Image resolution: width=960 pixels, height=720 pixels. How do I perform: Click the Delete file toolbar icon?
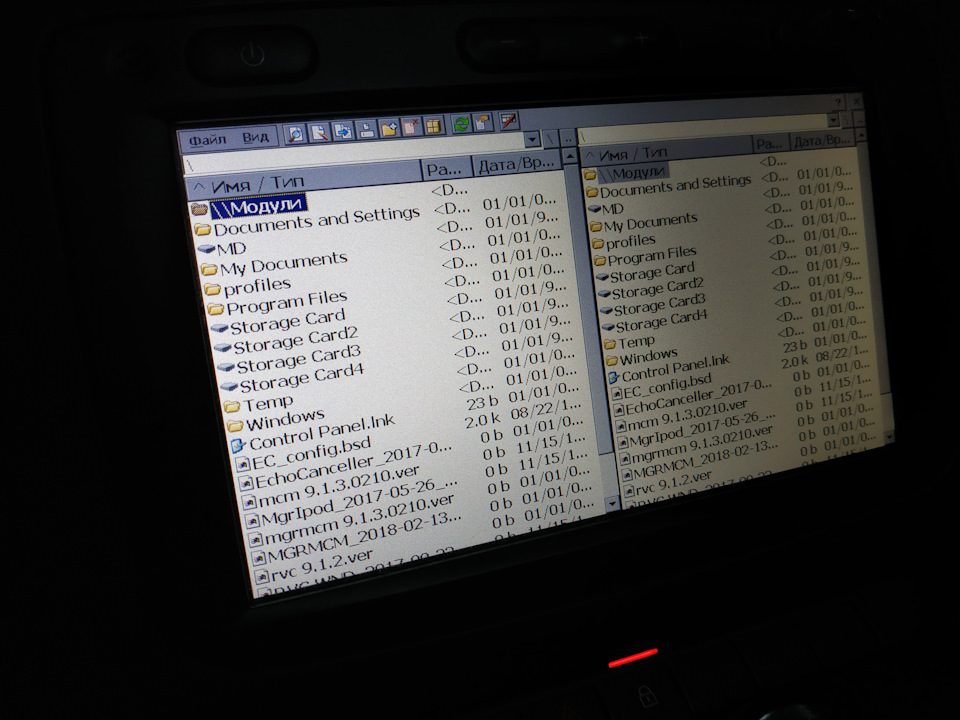pyautogui.click(x=411, y=127)
